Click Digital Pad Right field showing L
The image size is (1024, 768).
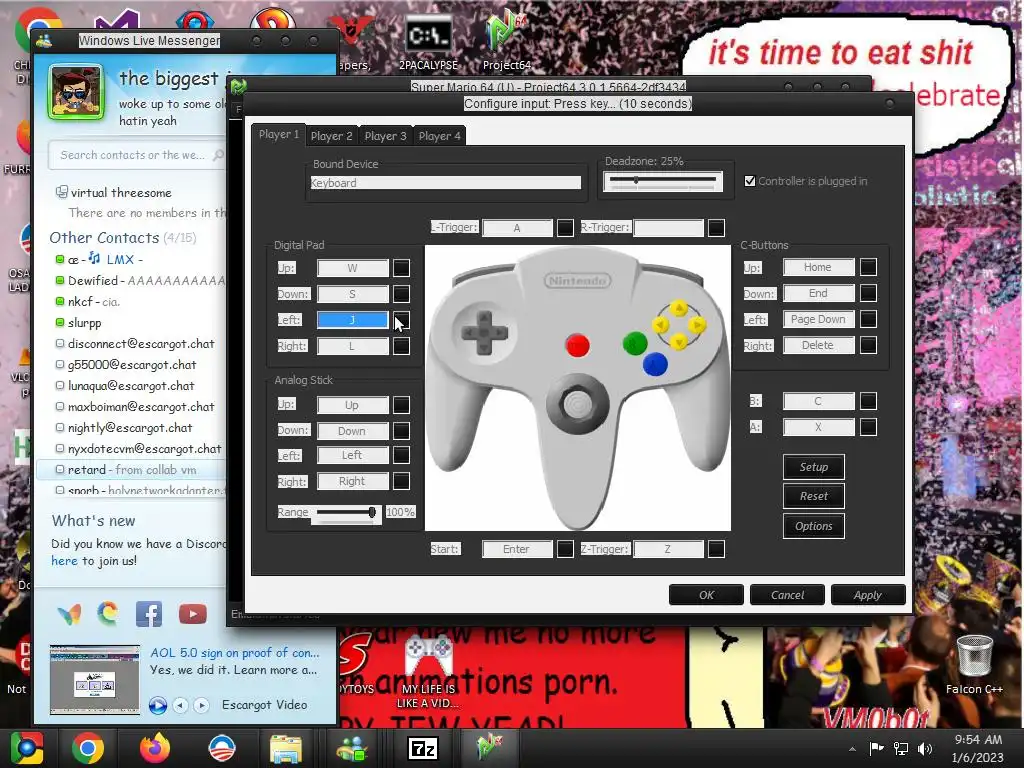[353, 346]
